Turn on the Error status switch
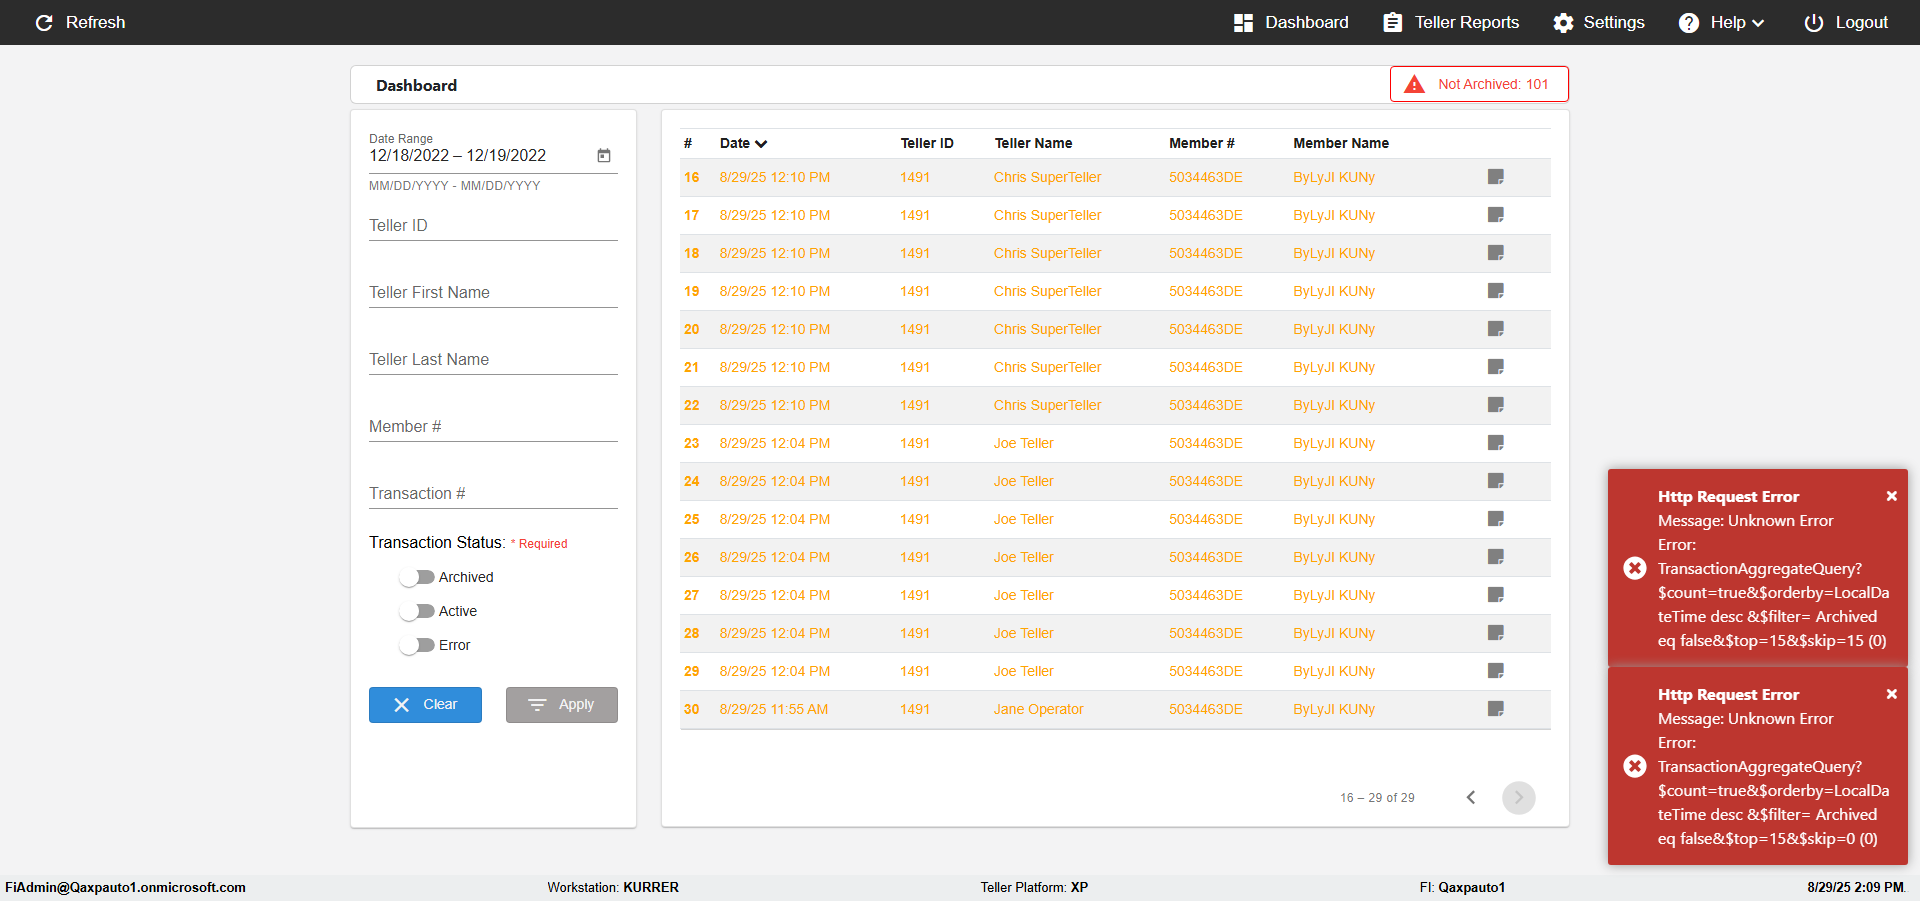The height and width of the screenshot is (901, 1920). click(x=417, y=645)
